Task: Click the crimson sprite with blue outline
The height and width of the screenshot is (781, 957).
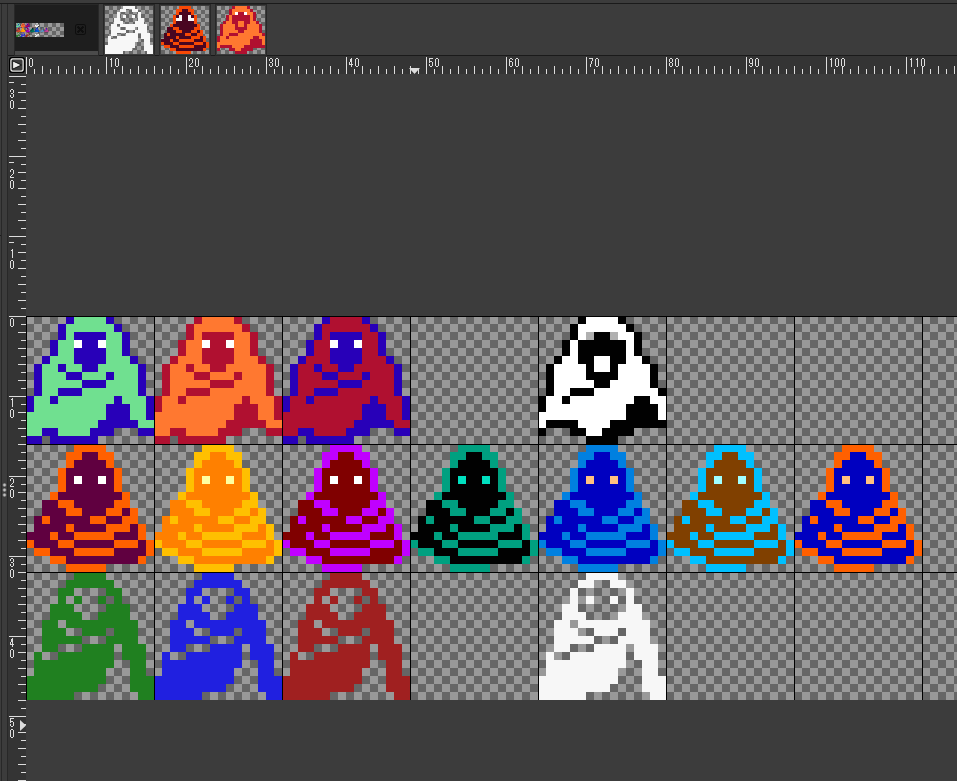Action: tap(347, 380)
